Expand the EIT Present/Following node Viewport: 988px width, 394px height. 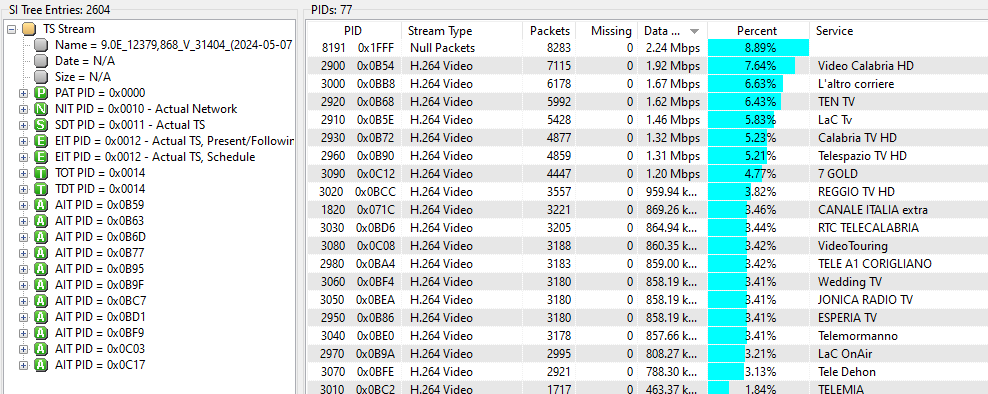pos(24,141)
